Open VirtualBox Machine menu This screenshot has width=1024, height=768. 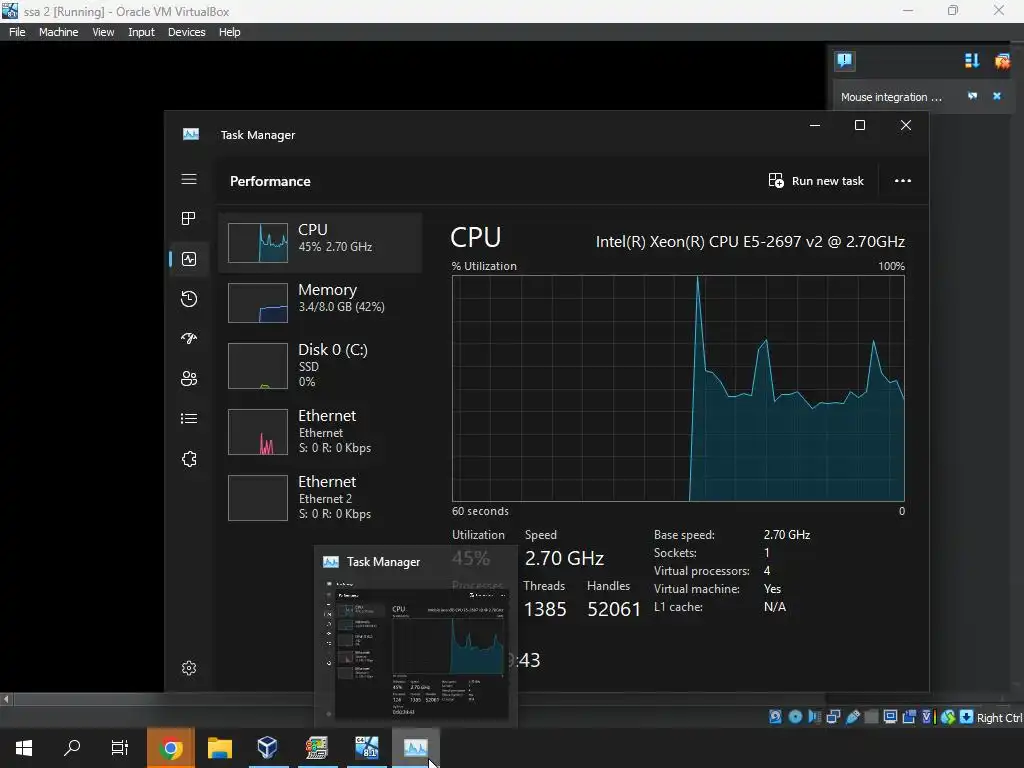pos(58,32)
